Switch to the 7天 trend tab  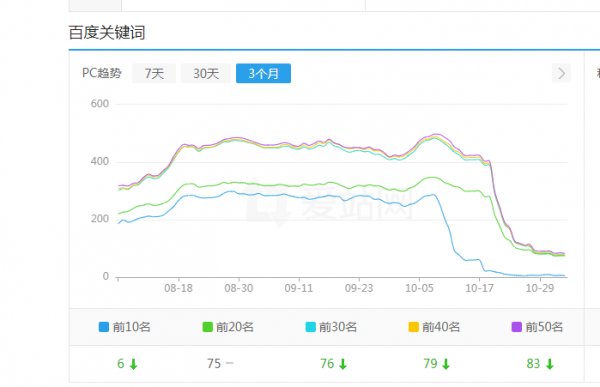(x=154, y=73)
